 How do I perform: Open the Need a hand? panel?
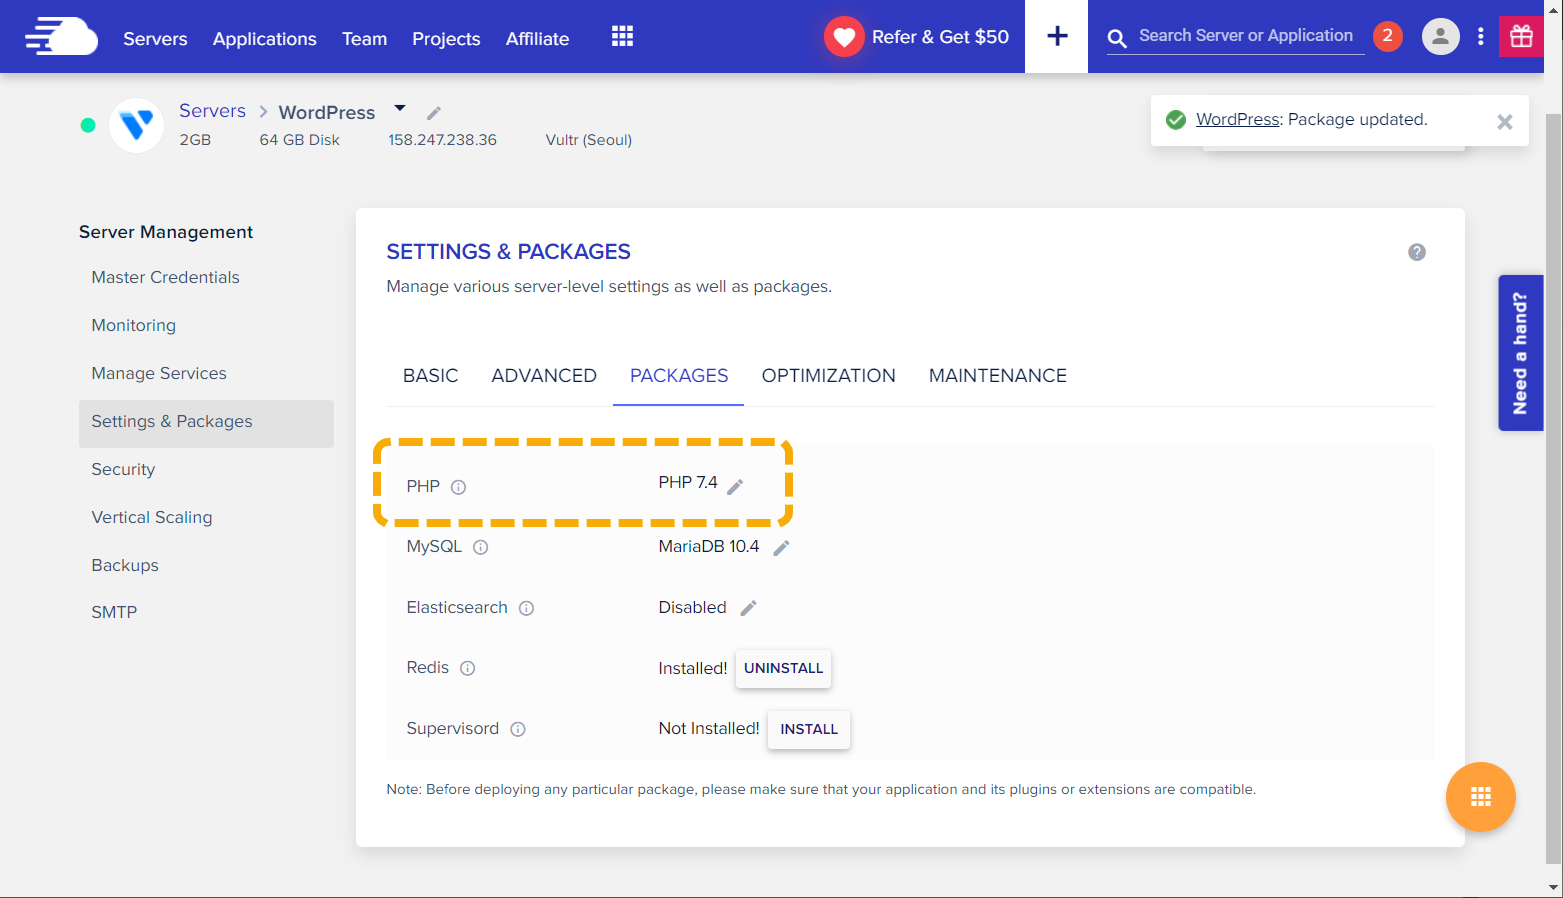pyautogui.click(x=1520, y=353)
